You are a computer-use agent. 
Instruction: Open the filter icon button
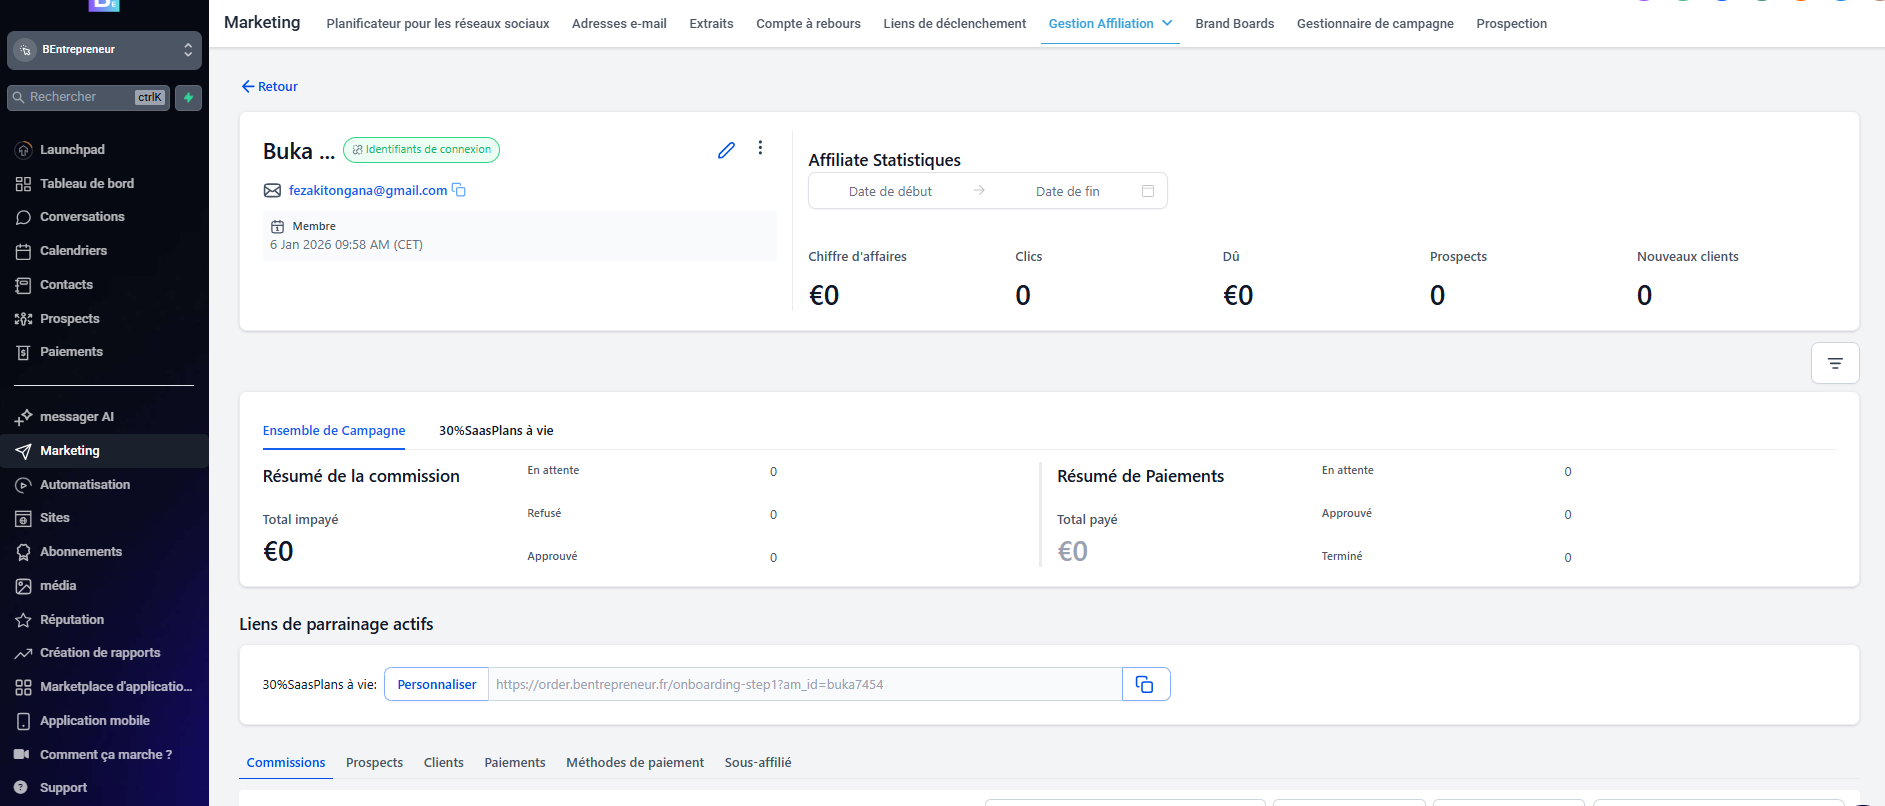coord(1834,363)
